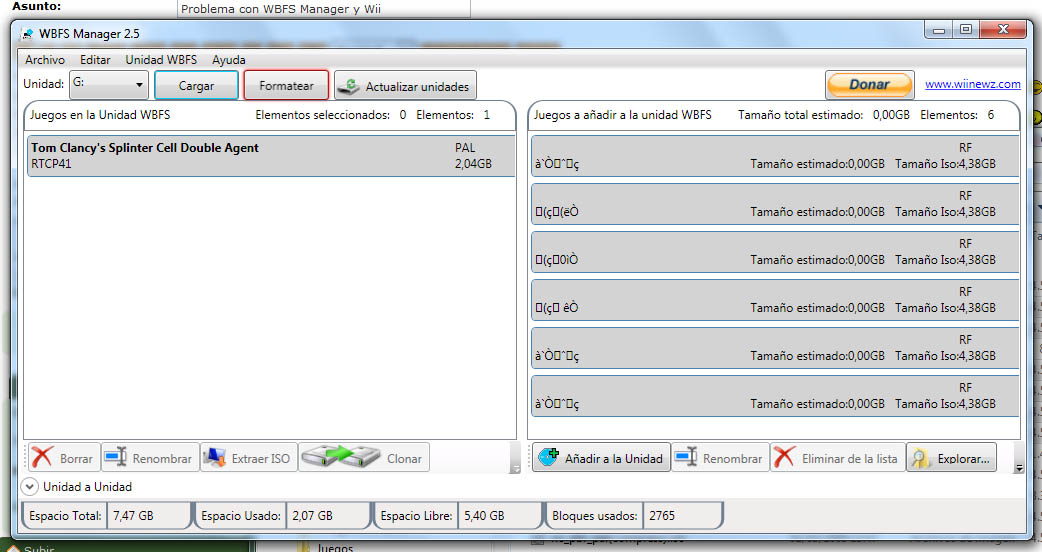Open the right toolbar overflow arrow
The height and width of the screenshot is (552, 1042).
pyautogui.click(x=1019, y=468)
